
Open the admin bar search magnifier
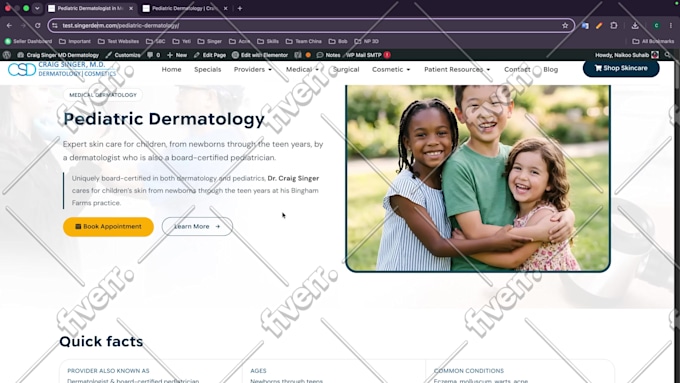(x=668, y=55)
